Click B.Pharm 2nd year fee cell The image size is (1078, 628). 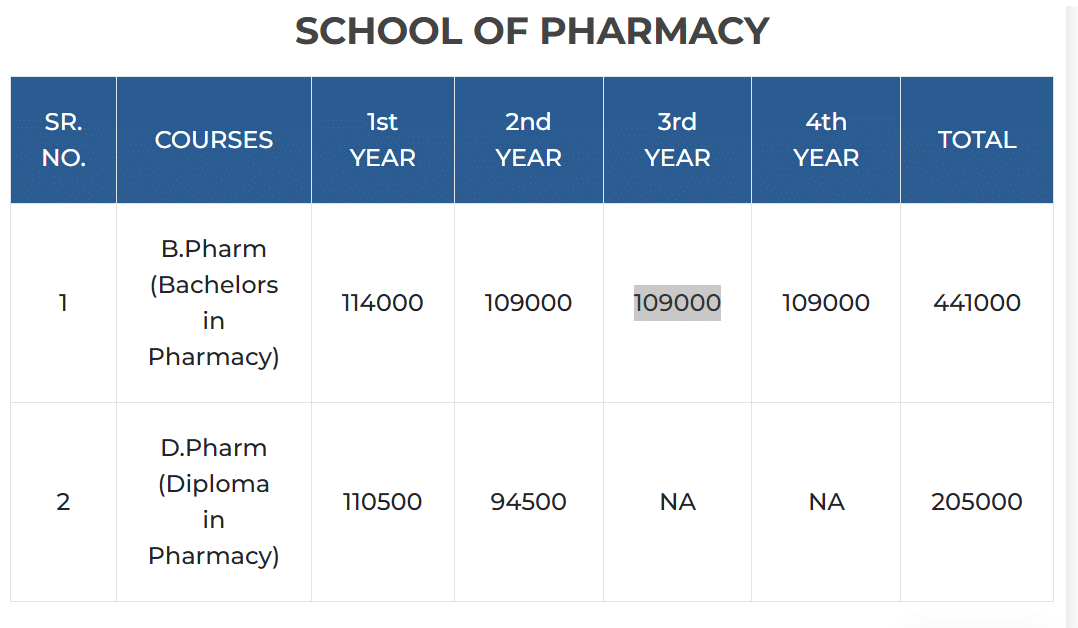(x=528, y=303)
